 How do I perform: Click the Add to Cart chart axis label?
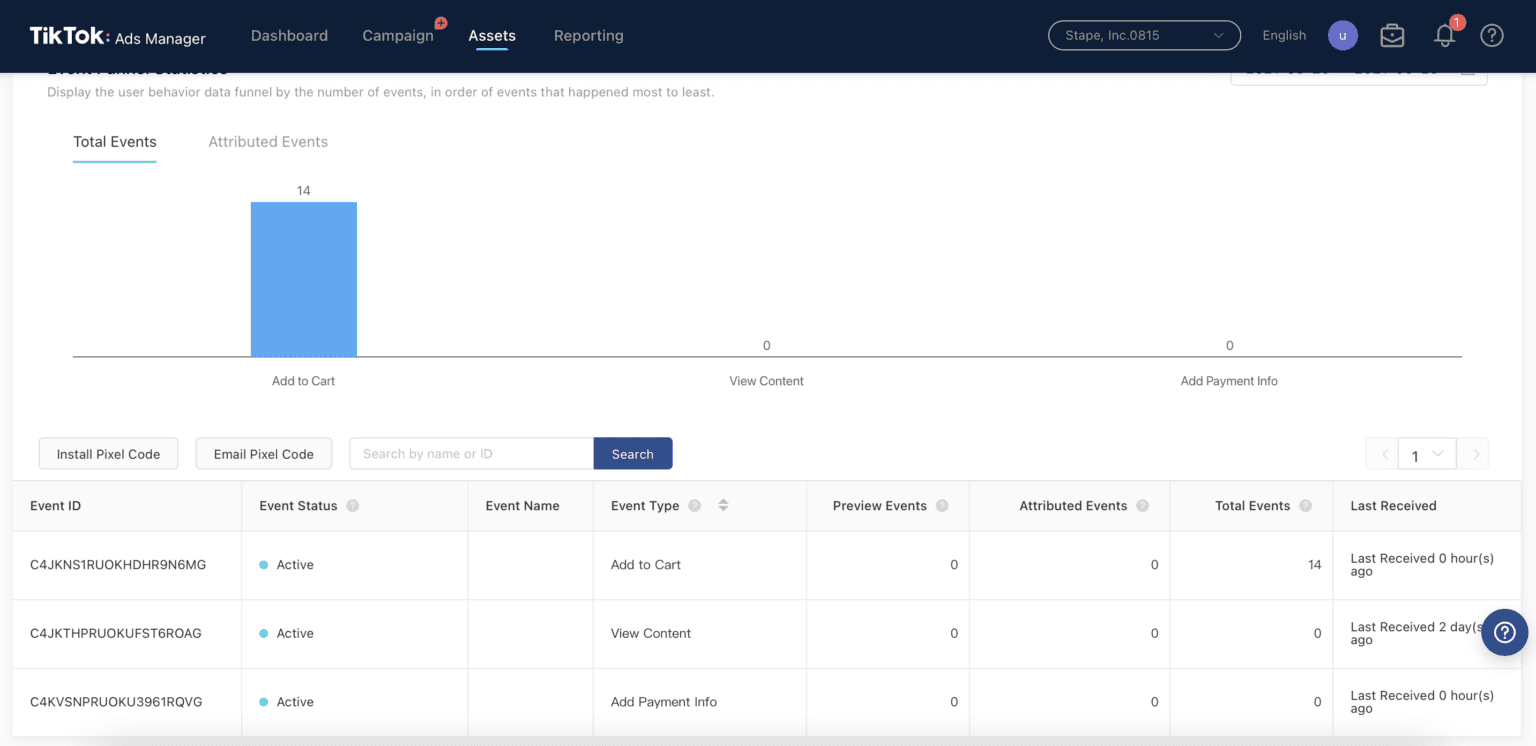[x=304, y=381]
